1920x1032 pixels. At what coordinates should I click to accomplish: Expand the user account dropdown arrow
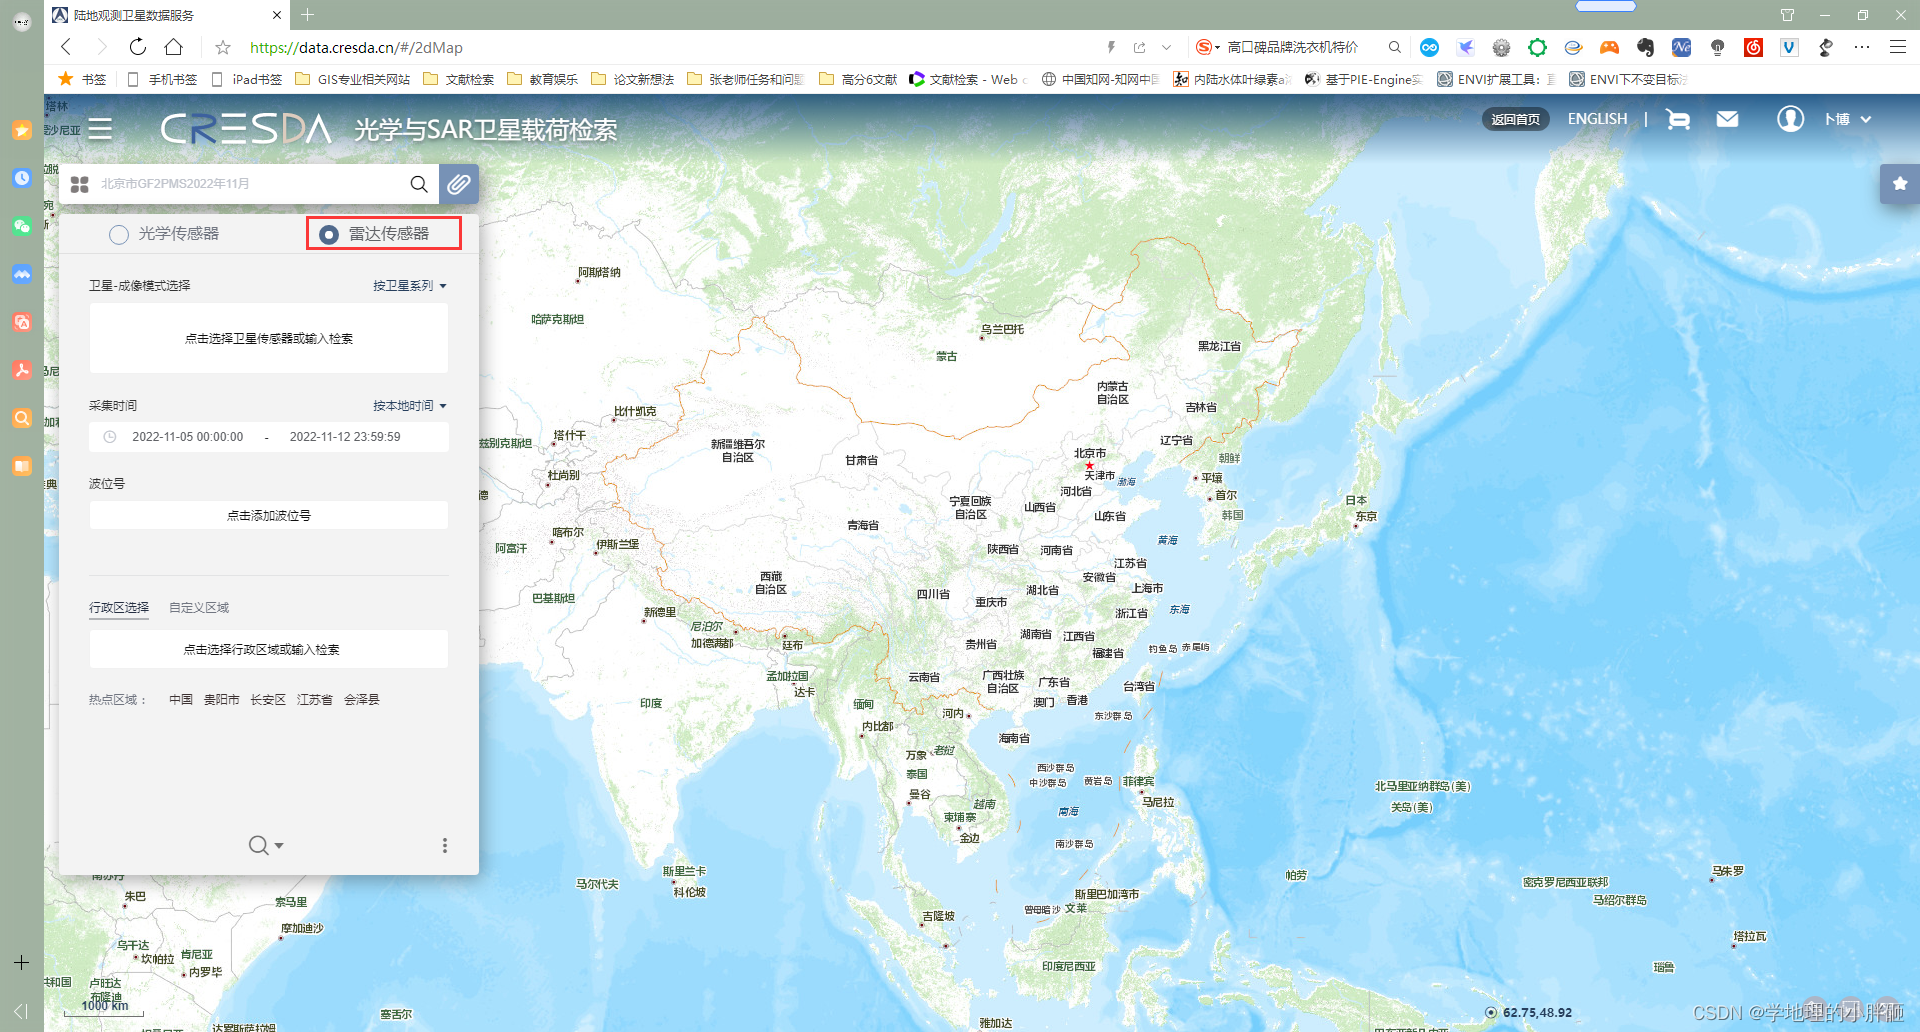(x=1866, y=119)
